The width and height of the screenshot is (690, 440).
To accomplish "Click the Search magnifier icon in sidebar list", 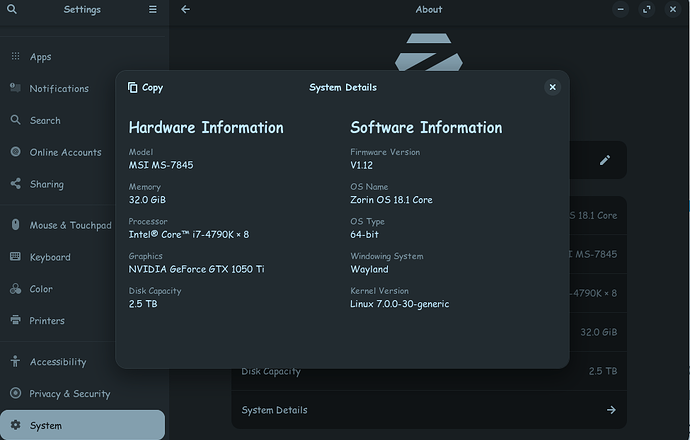I will [x=15, y=120].
